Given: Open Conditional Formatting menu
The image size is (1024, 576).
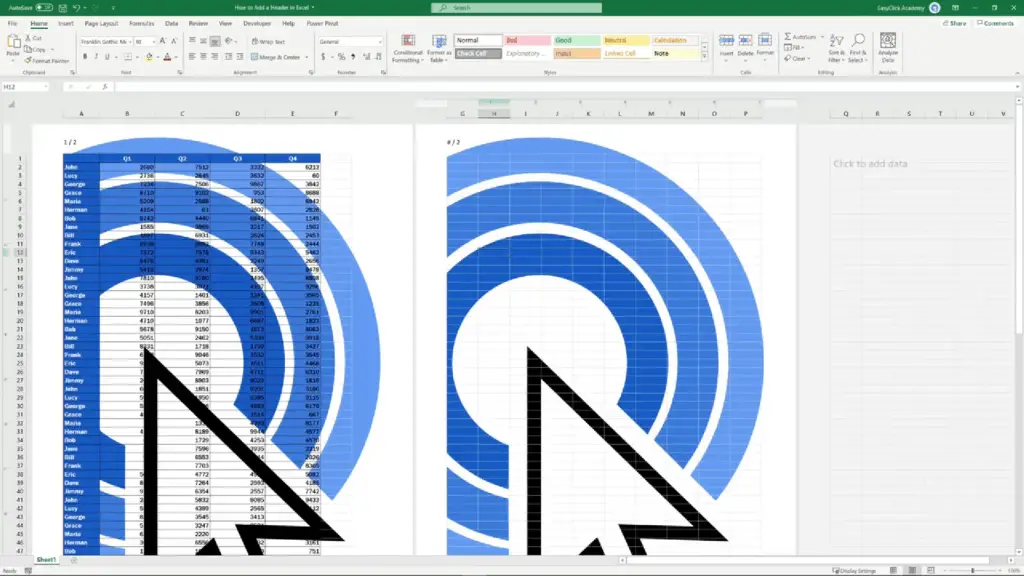Looking at the screenshot, I should [408, 49].
